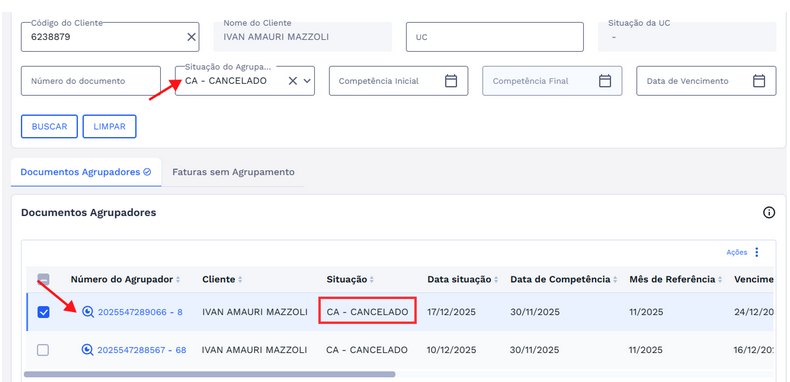Toggle the select-all header checkbox

pyautogui.click(x=43, y=279)
